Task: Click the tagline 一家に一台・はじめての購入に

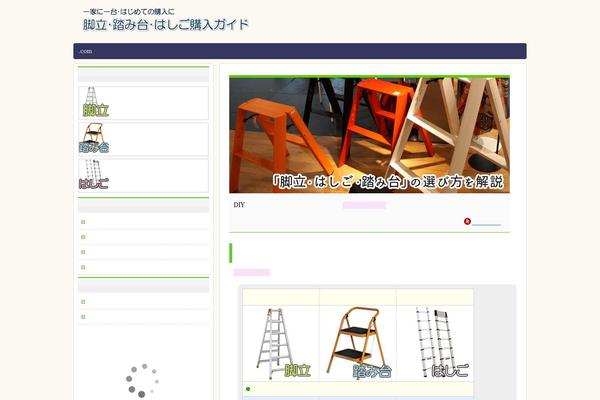Action: click(x=129, y=12)
